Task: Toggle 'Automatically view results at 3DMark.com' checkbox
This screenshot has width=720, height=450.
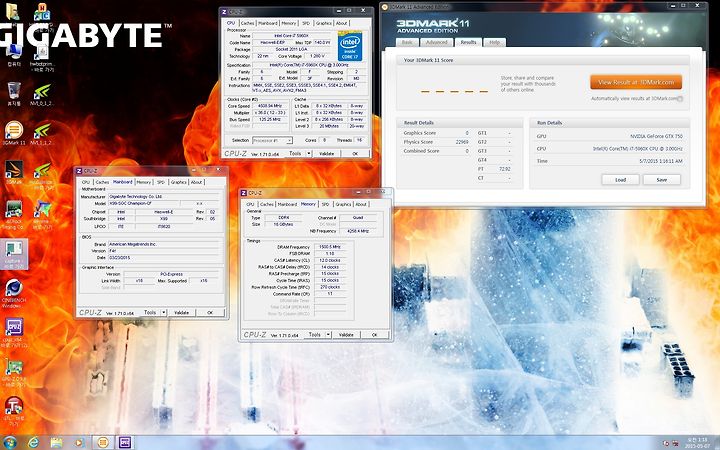Action: click(680, 99)
